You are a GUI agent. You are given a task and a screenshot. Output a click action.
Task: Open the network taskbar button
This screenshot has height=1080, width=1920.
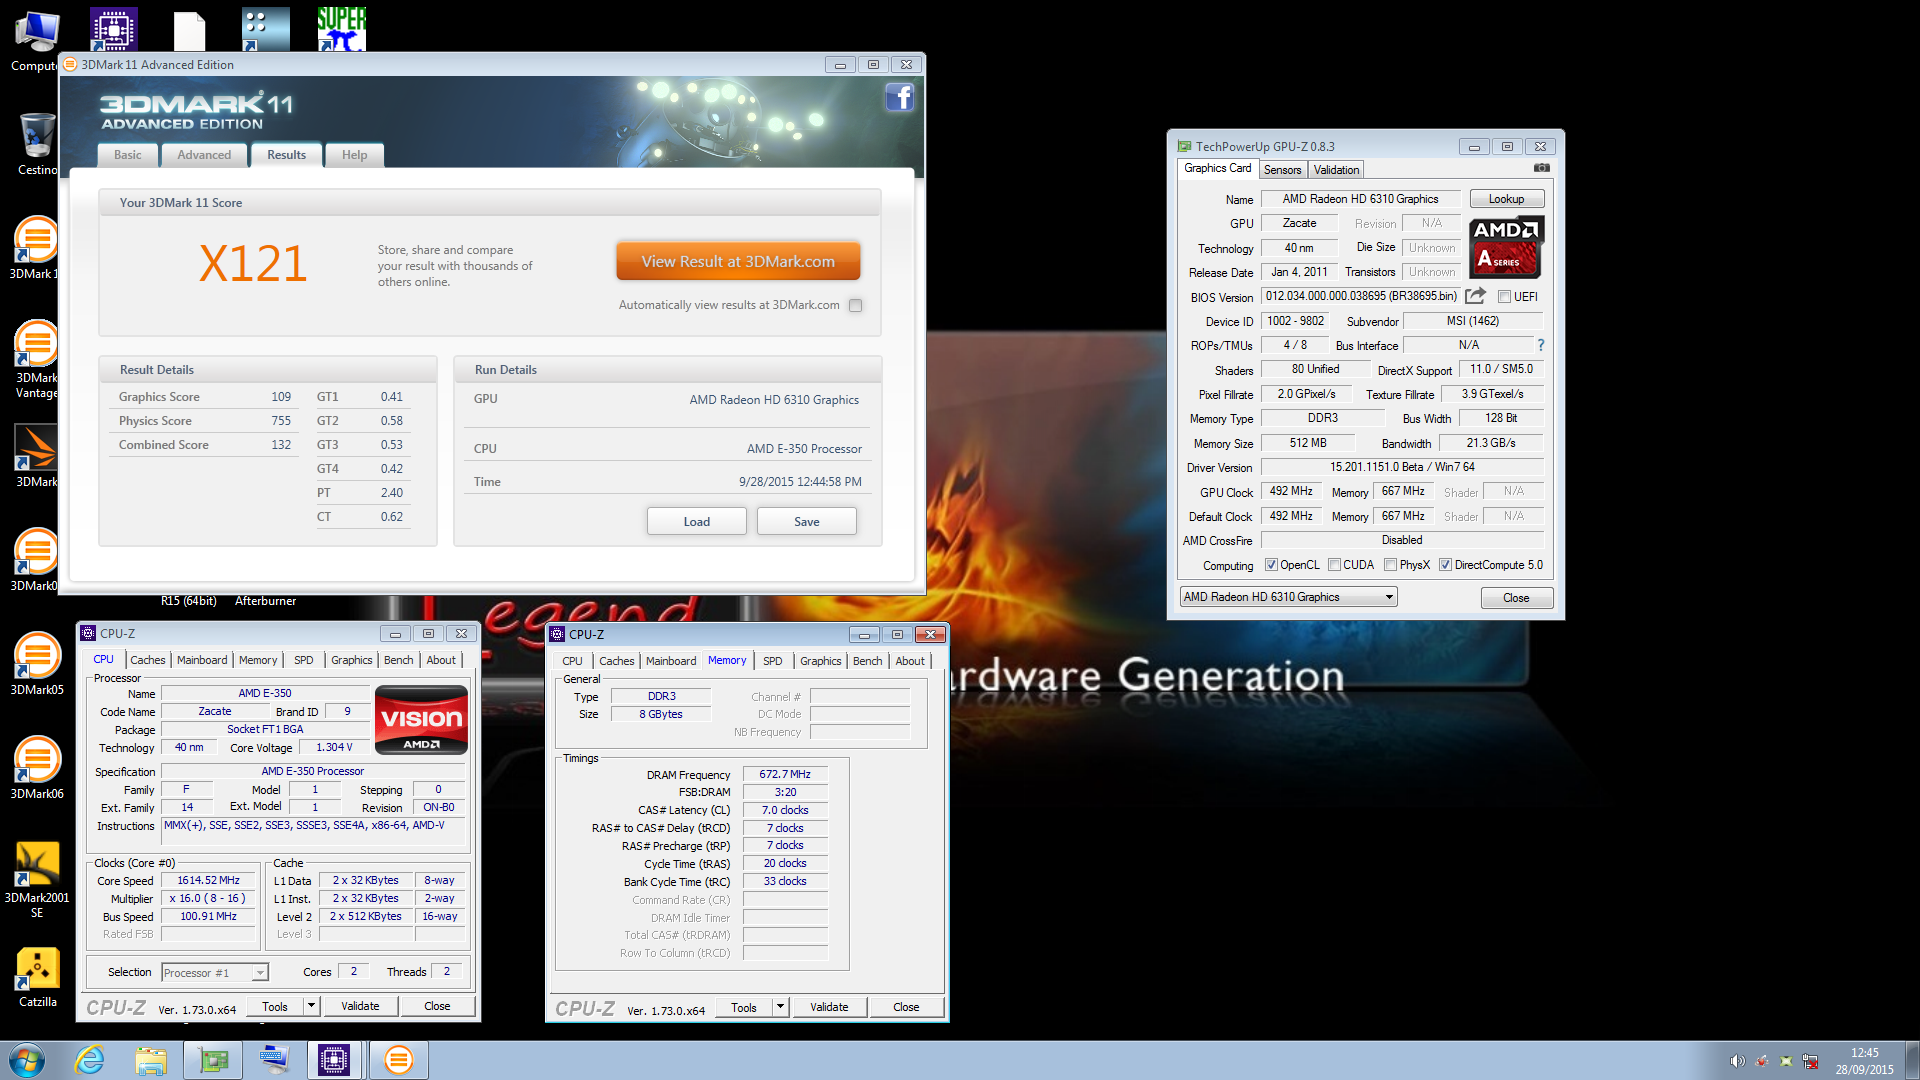coord(273,1060)
